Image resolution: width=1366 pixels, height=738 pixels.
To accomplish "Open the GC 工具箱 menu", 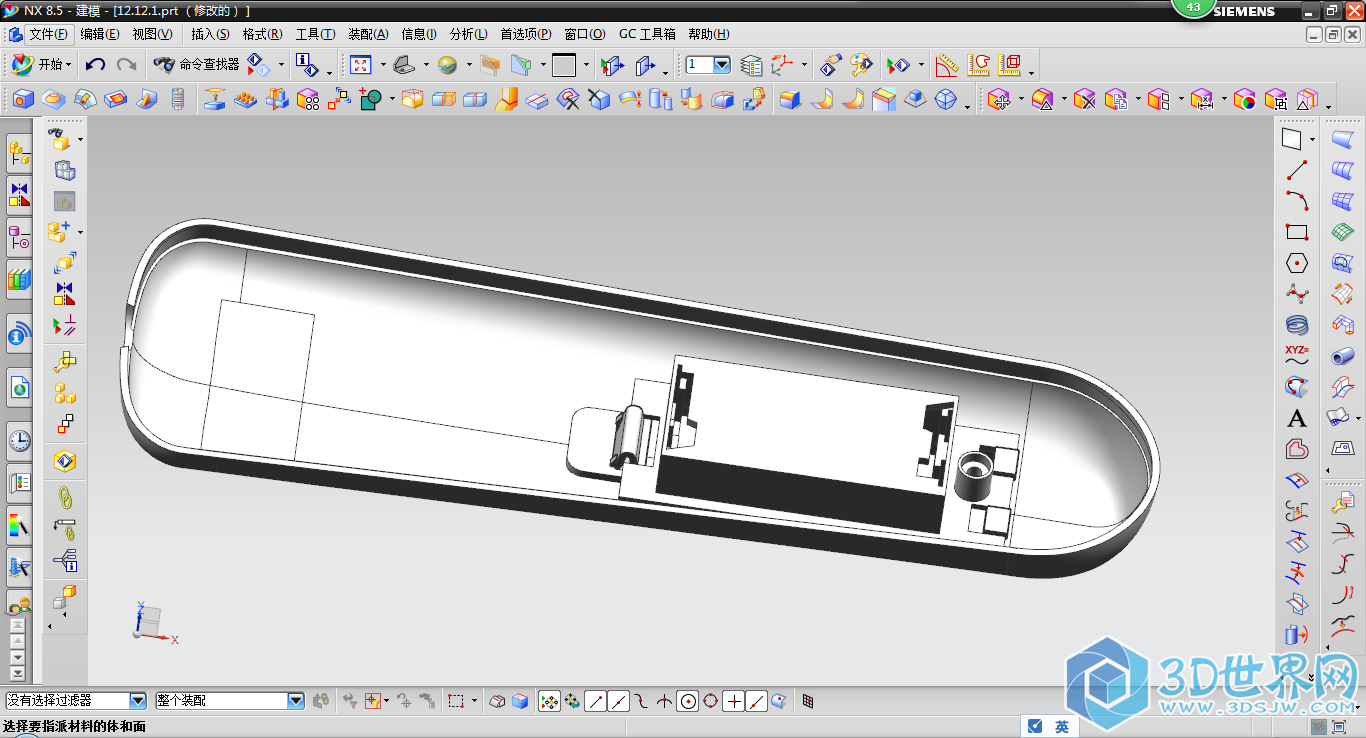I will [648, 34].
